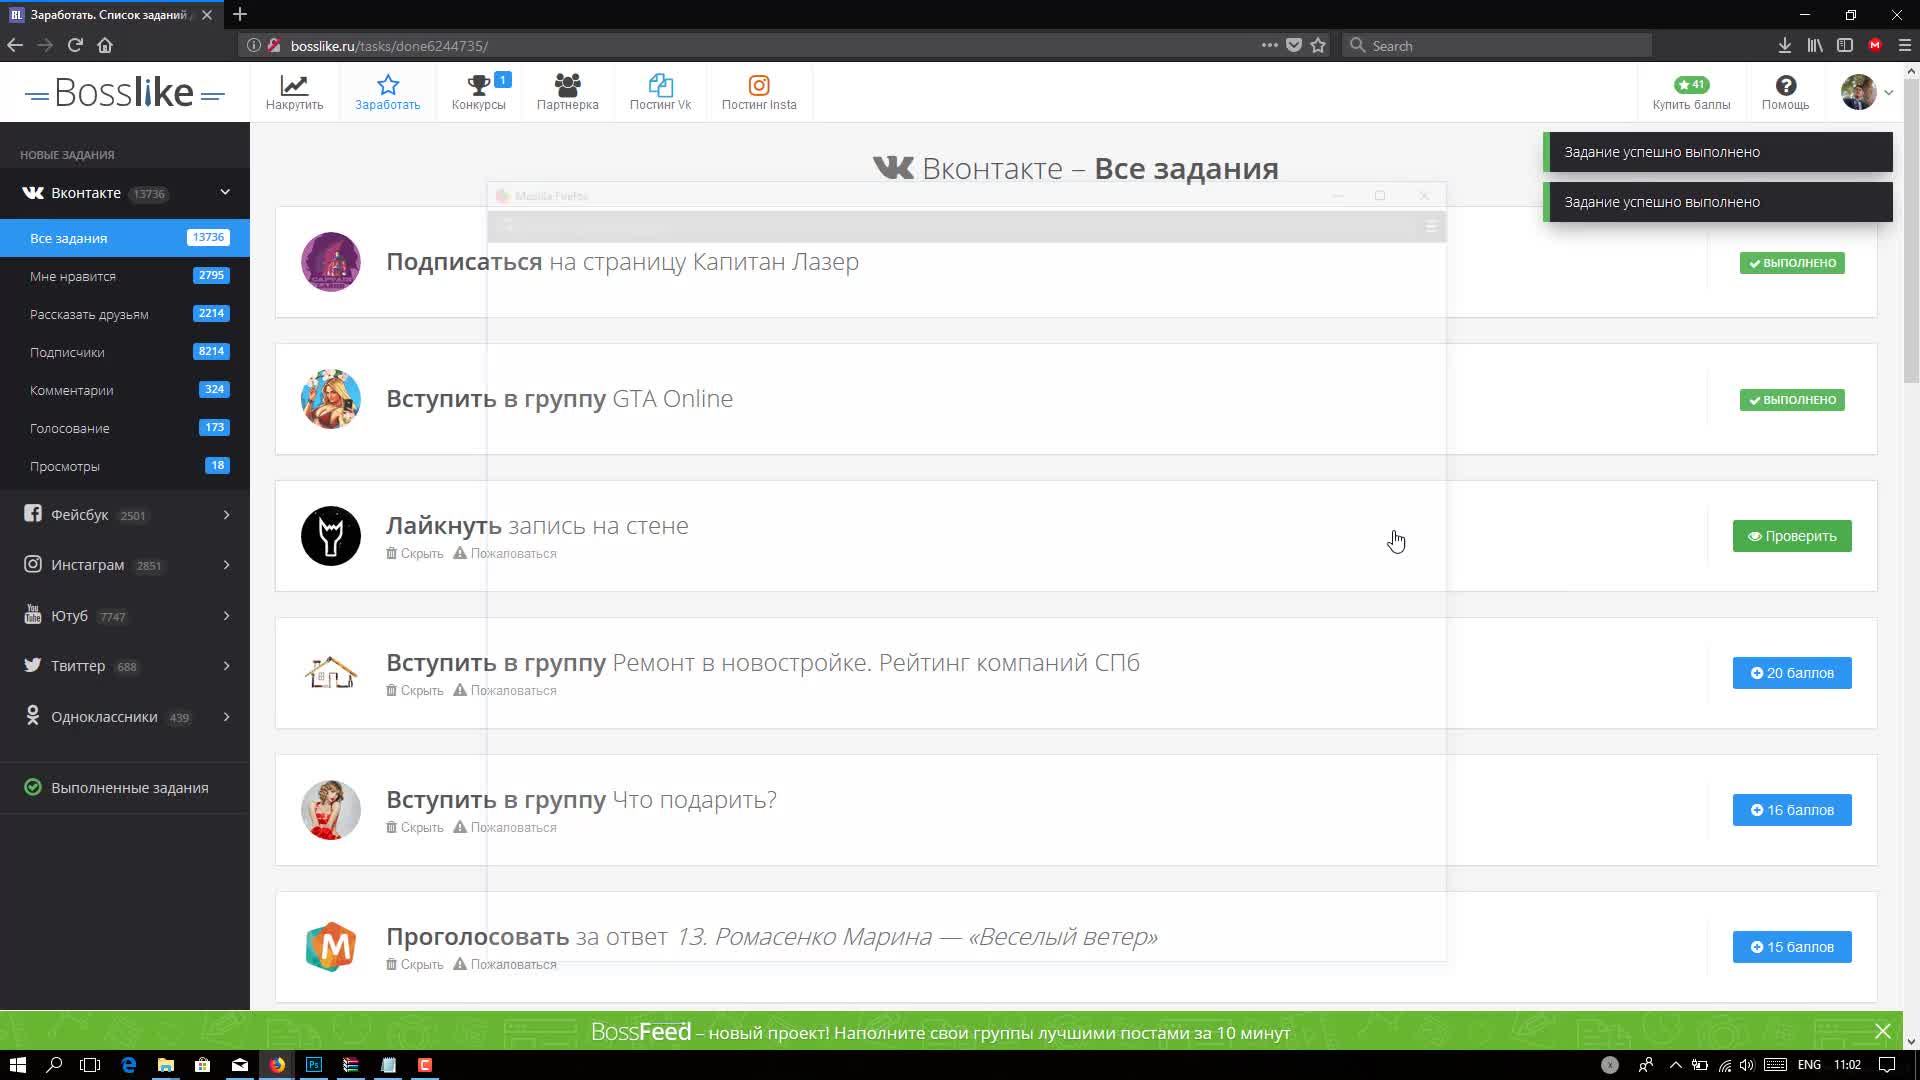Report the Проголосовать task
Screen dimensions: 1920x1080
pos(505,965)
